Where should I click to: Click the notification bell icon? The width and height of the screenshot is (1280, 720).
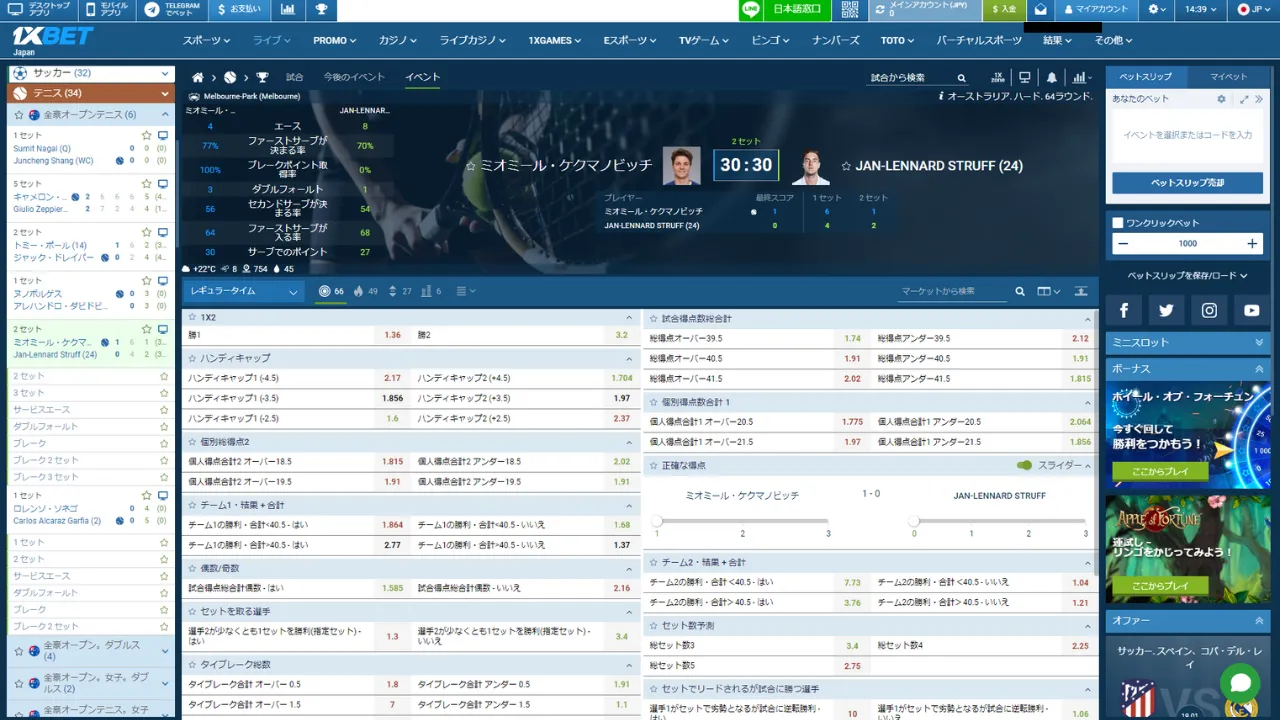pyautogui.click(x=1051, y=78)
